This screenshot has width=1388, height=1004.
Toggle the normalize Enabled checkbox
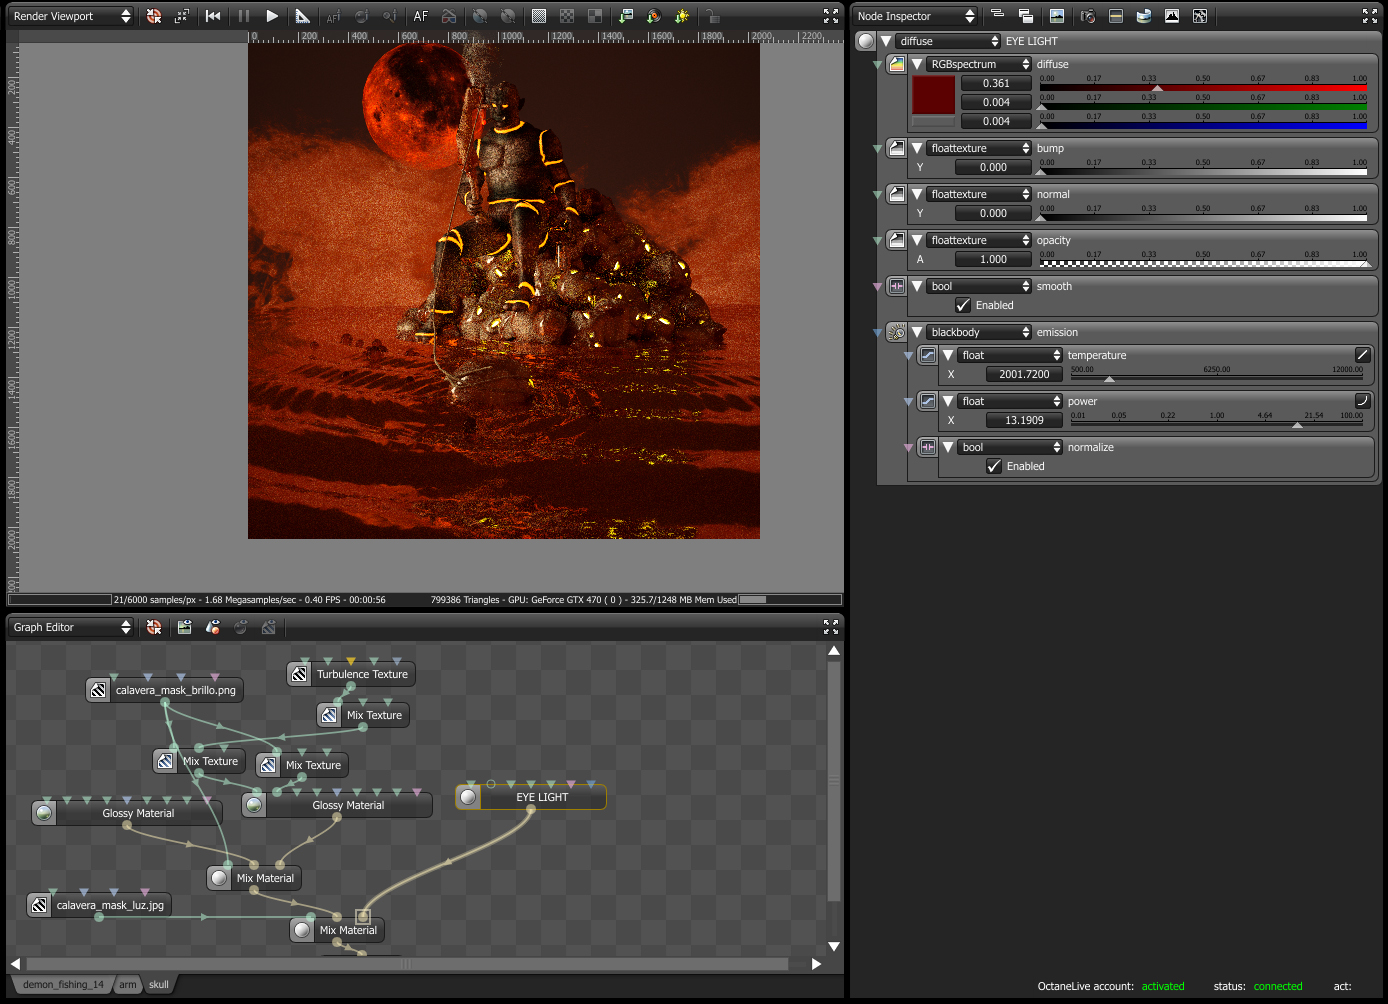pos(994,466)
